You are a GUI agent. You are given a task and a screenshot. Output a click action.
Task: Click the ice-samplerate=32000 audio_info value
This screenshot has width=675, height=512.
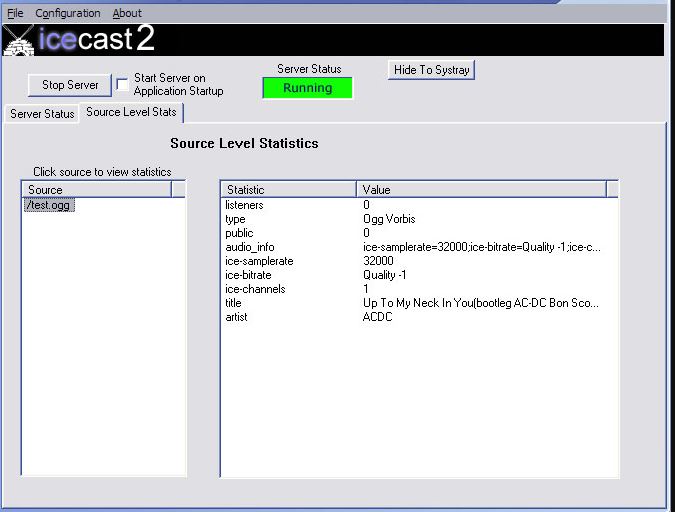(482, 247)
